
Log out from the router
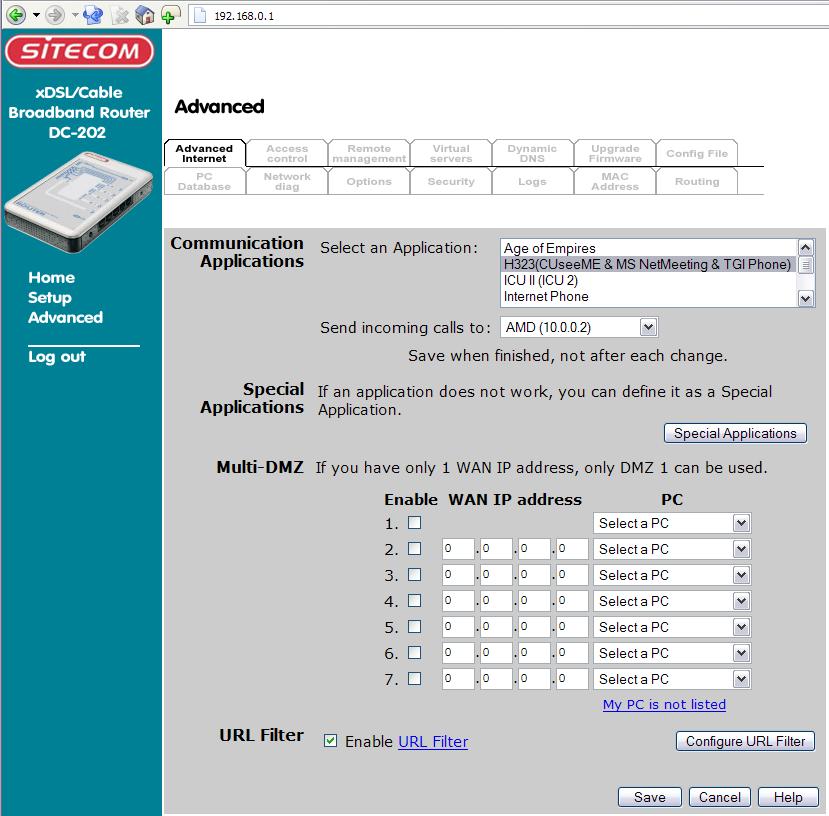coord(57,357)
